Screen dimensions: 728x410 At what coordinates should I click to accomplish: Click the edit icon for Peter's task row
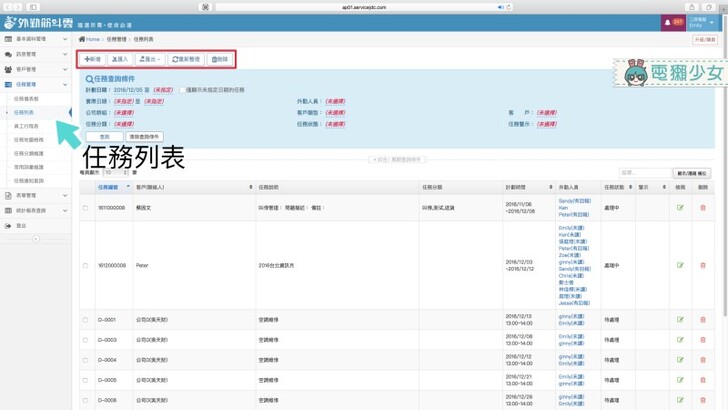[x=680, y=265]
